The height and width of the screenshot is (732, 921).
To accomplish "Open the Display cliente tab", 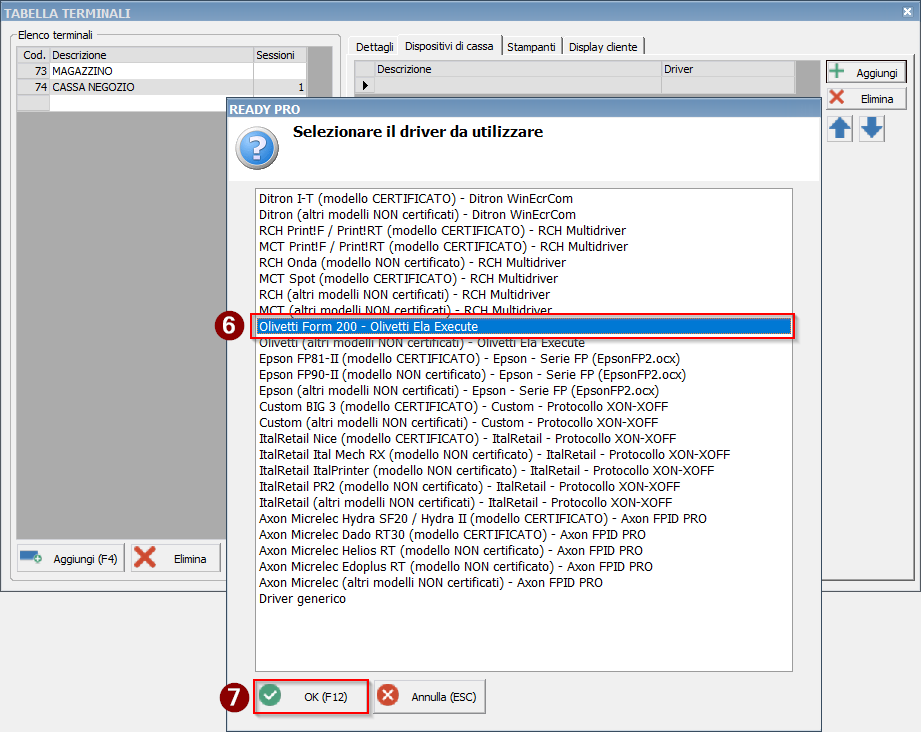I will (603, 47).
